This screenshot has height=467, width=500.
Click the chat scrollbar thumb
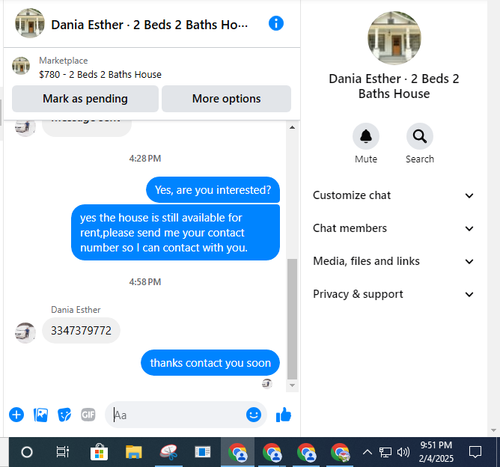click(x=292, y=319)
